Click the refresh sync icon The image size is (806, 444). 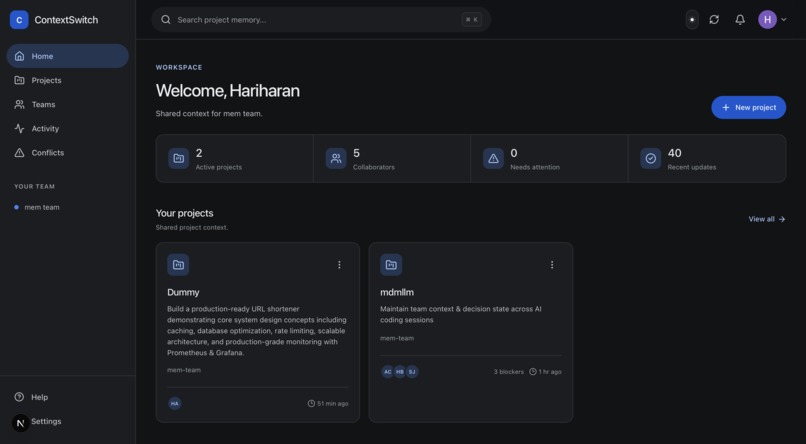[714, 20]
